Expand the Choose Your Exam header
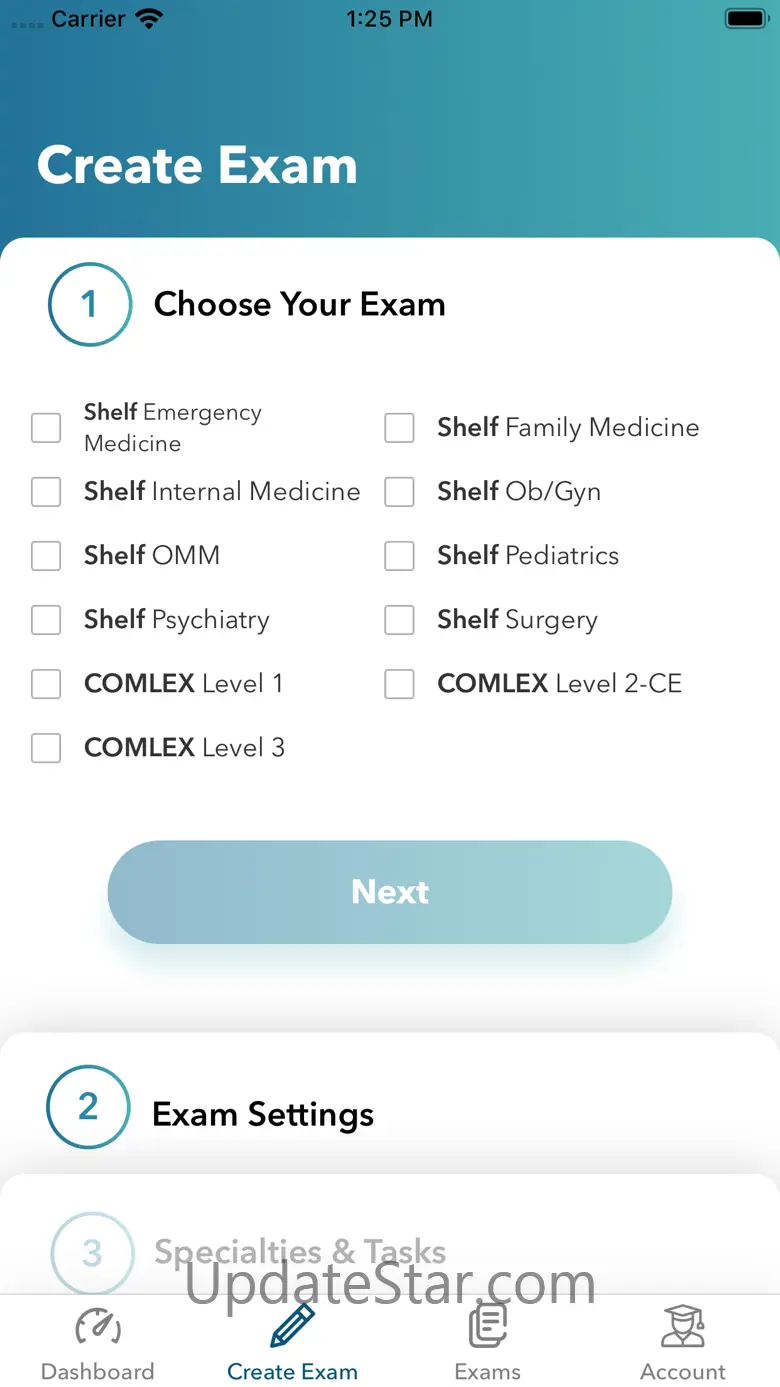This screenshot has height=1387, width=780. tap(299, 304)
